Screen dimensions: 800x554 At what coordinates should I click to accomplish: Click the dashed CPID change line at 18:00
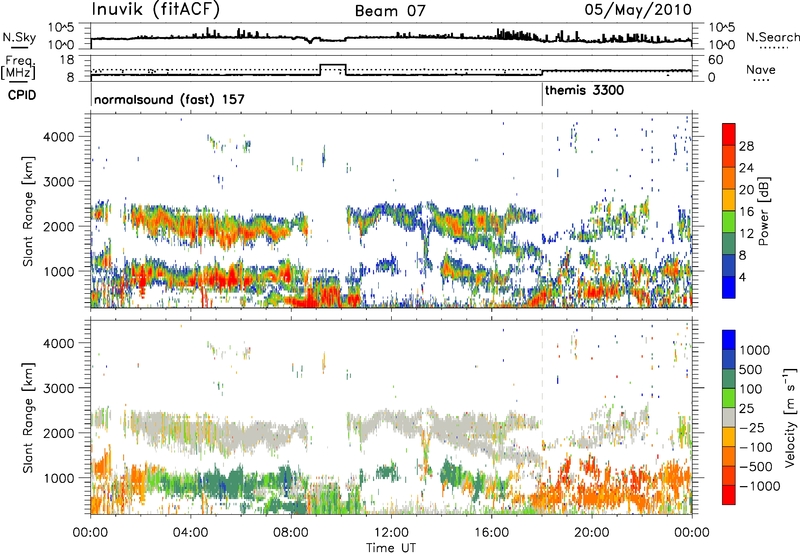pyautogui.click(x=542, y=209)
